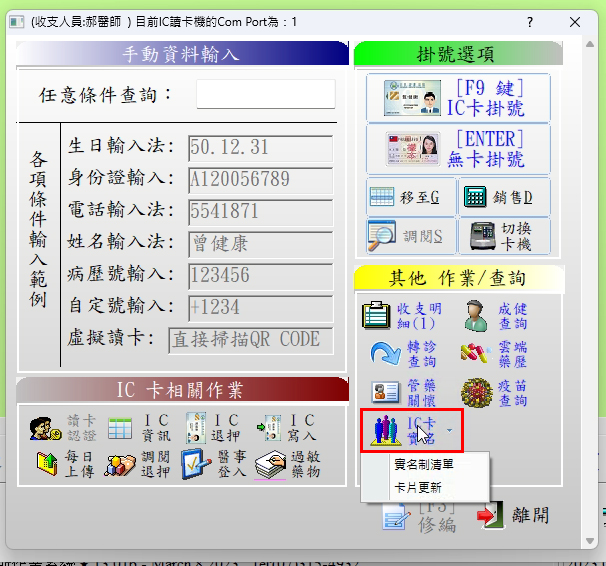Expand the IC卡 dropdown arrow
The image size is (606, 566).
[449, 431]
